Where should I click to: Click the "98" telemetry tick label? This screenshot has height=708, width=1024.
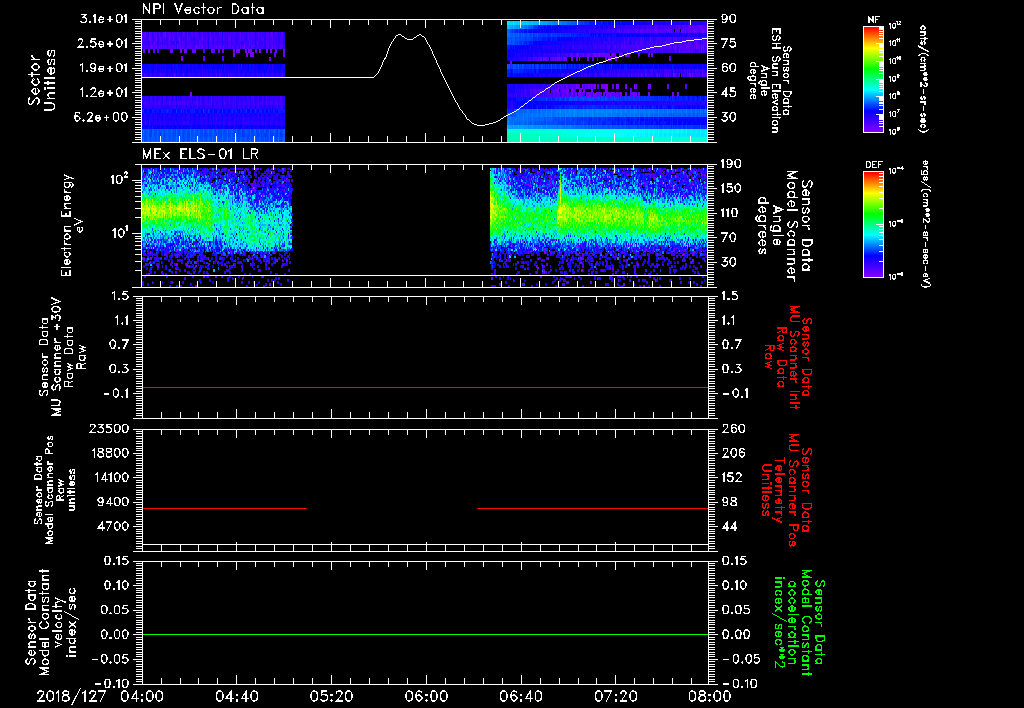(x=729, y=502)
